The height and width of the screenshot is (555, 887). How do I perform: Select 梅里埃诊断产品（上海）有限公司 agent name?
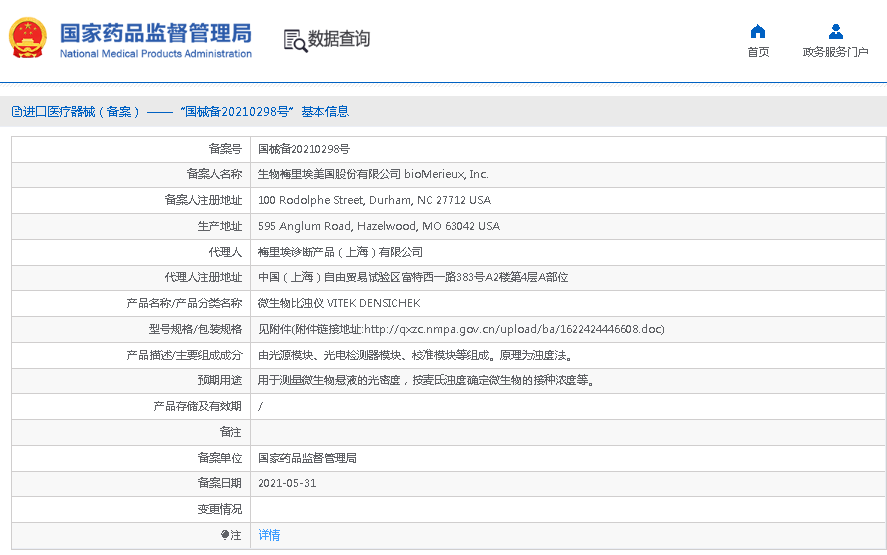coord(340,252)
